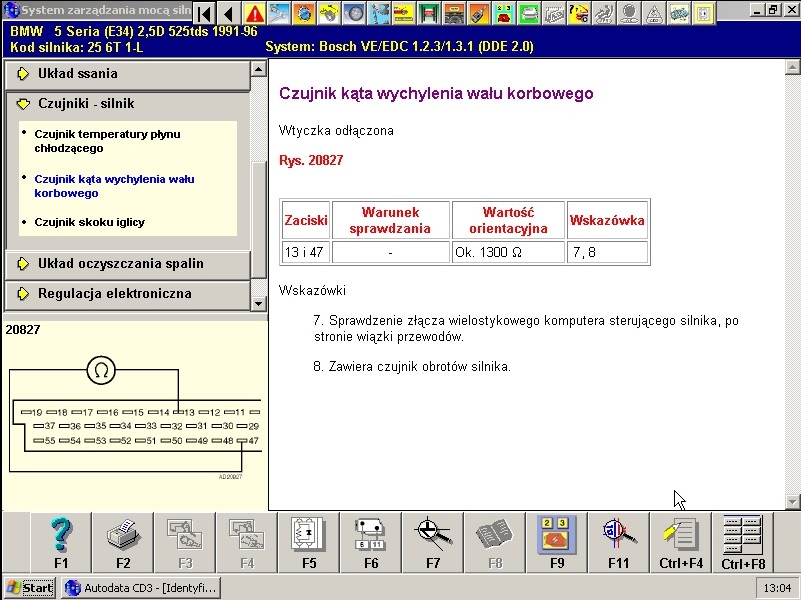Click the connector diagram 20827 image

(133, 415)
